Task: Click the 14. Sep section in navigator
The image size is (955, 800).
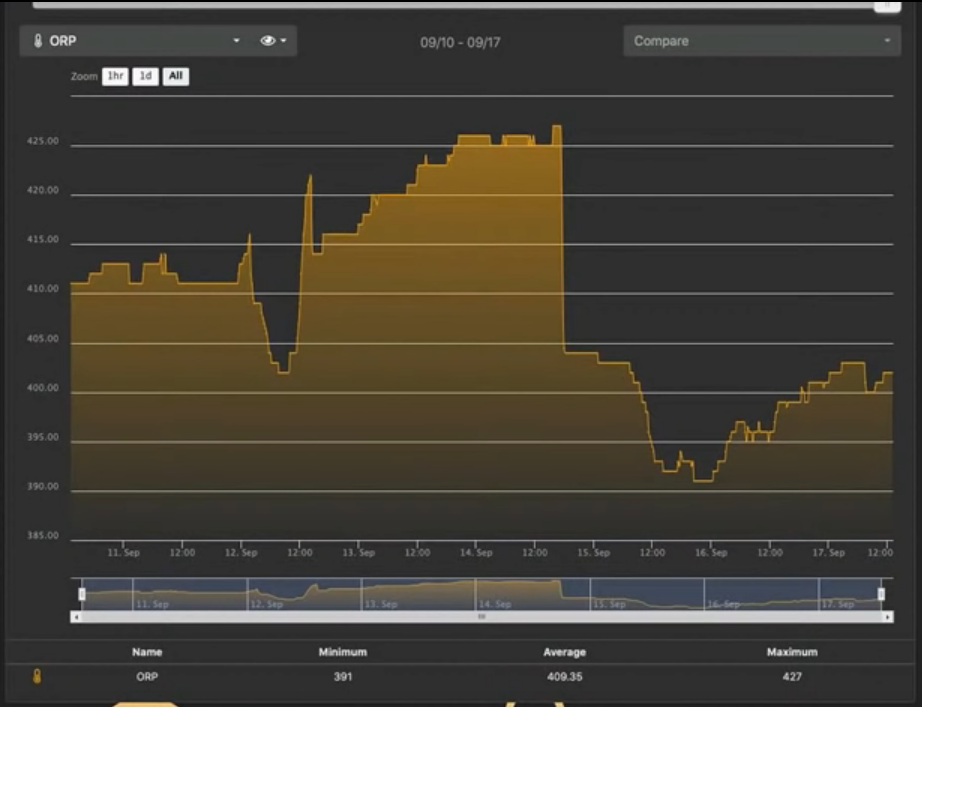Action: point(532,594)
